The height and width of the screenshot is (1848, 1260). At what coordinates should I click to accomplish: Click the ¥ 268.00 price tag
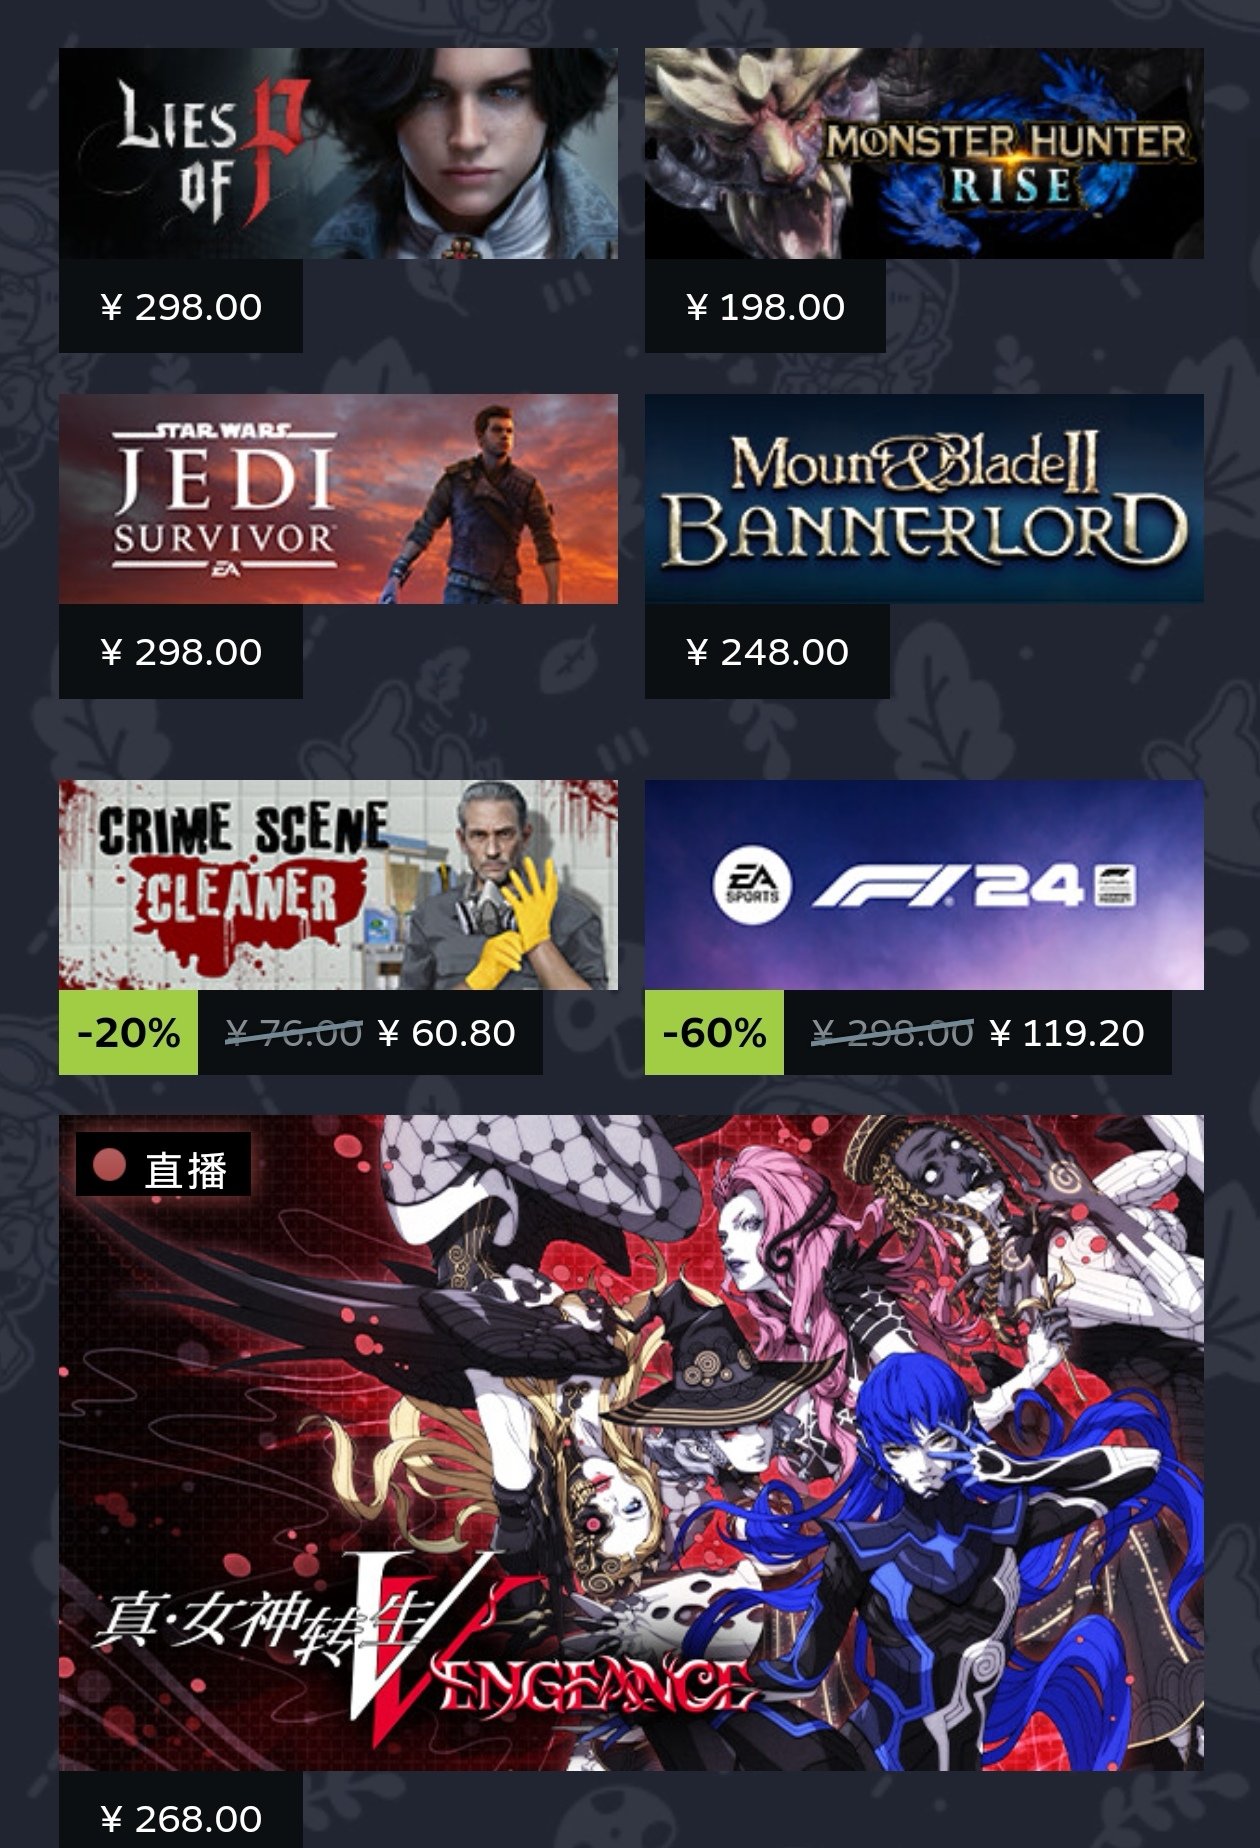click(x=181, y=1818)
